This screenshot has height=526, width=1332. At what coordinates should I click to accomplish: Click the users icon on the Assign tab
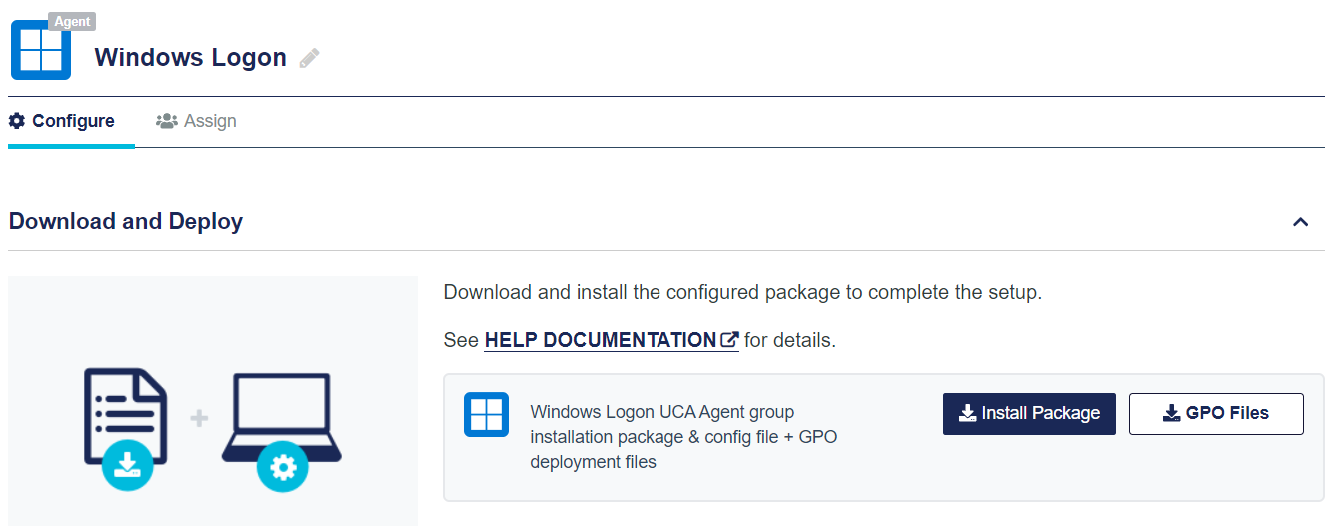166,121
